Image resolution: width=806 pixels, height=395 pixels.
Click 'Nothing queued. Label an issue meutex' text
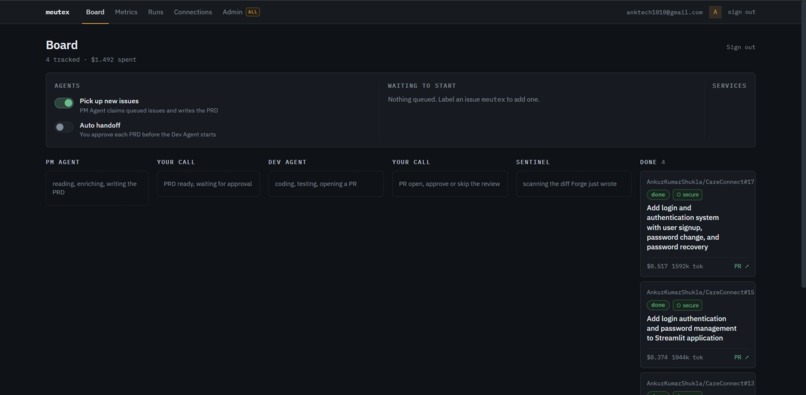point(463,100)
